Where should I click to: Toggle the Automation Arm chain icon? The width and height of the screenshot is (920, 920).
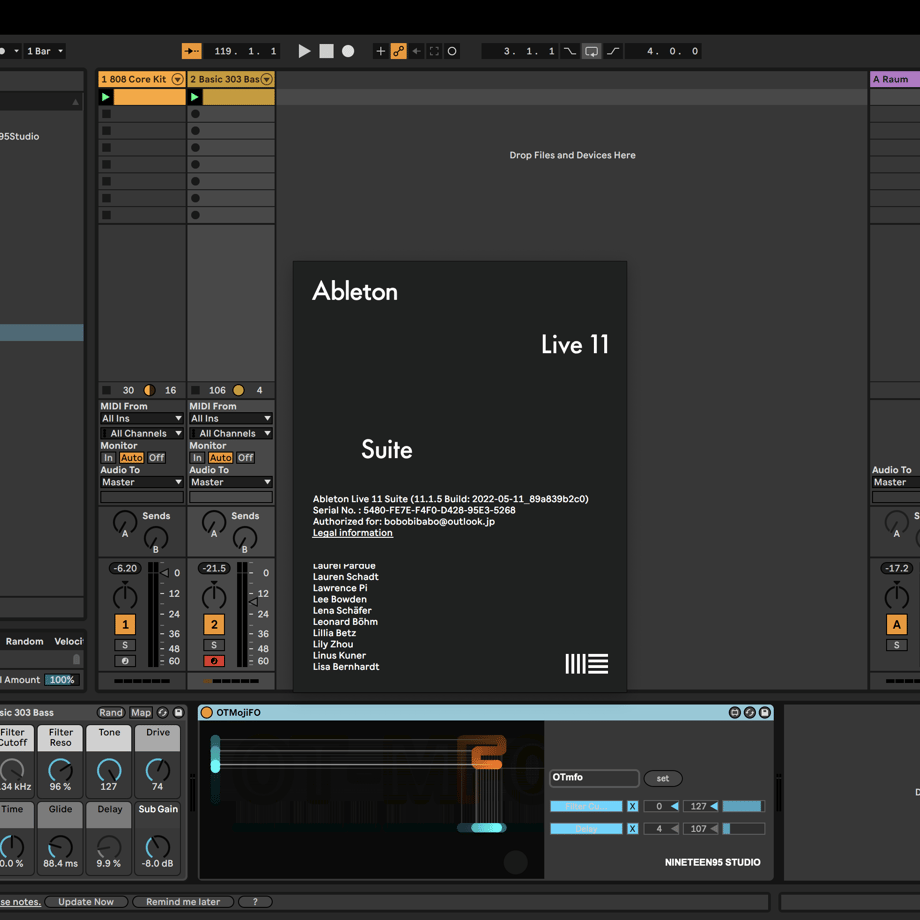(x=398, y=51)
